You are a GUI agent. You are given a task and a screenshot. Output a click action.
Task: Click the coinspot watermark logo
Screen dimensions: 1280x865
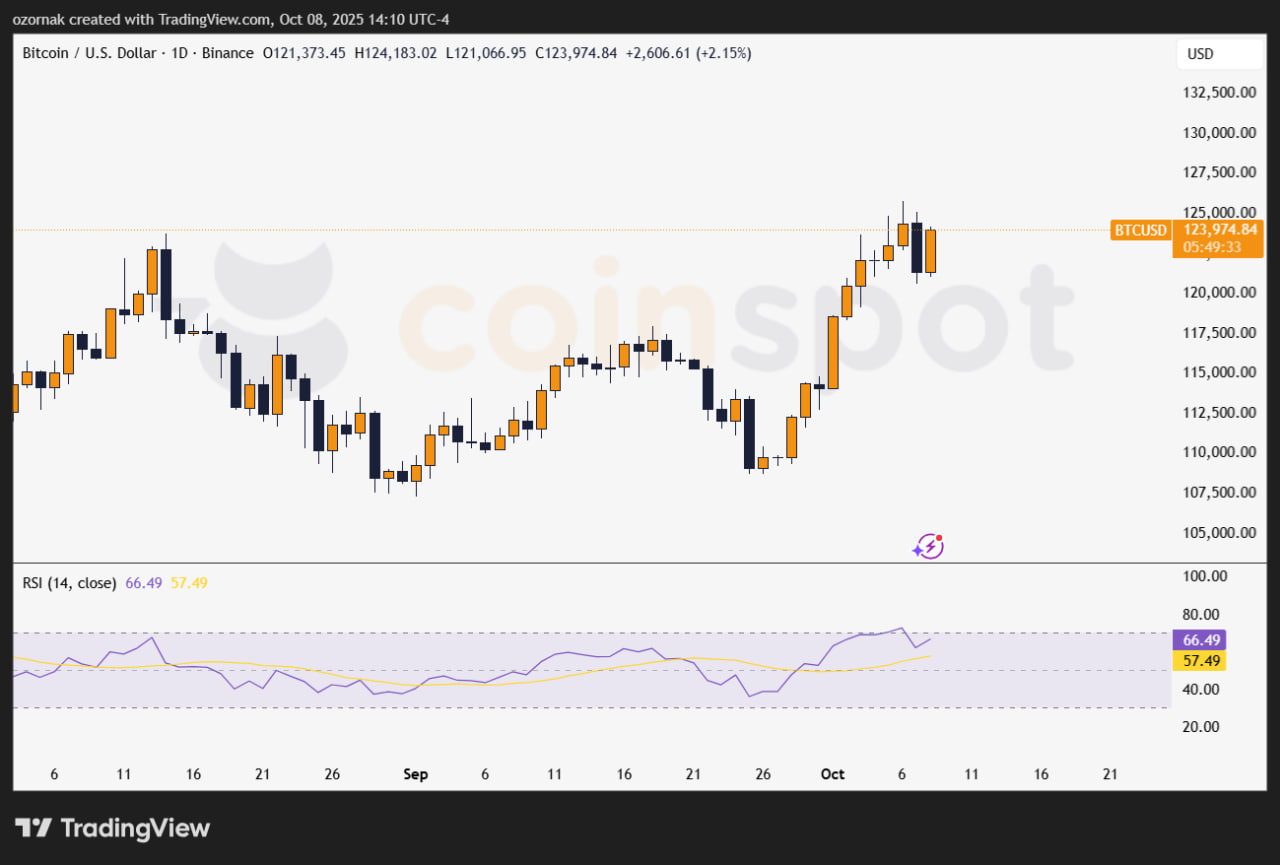(x=640, y=310)
